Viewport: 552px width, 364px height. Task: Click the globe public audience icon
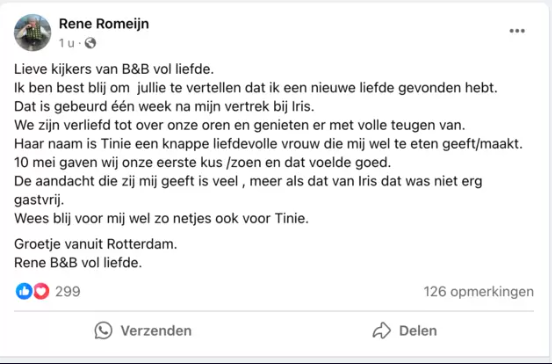(90, 43)
